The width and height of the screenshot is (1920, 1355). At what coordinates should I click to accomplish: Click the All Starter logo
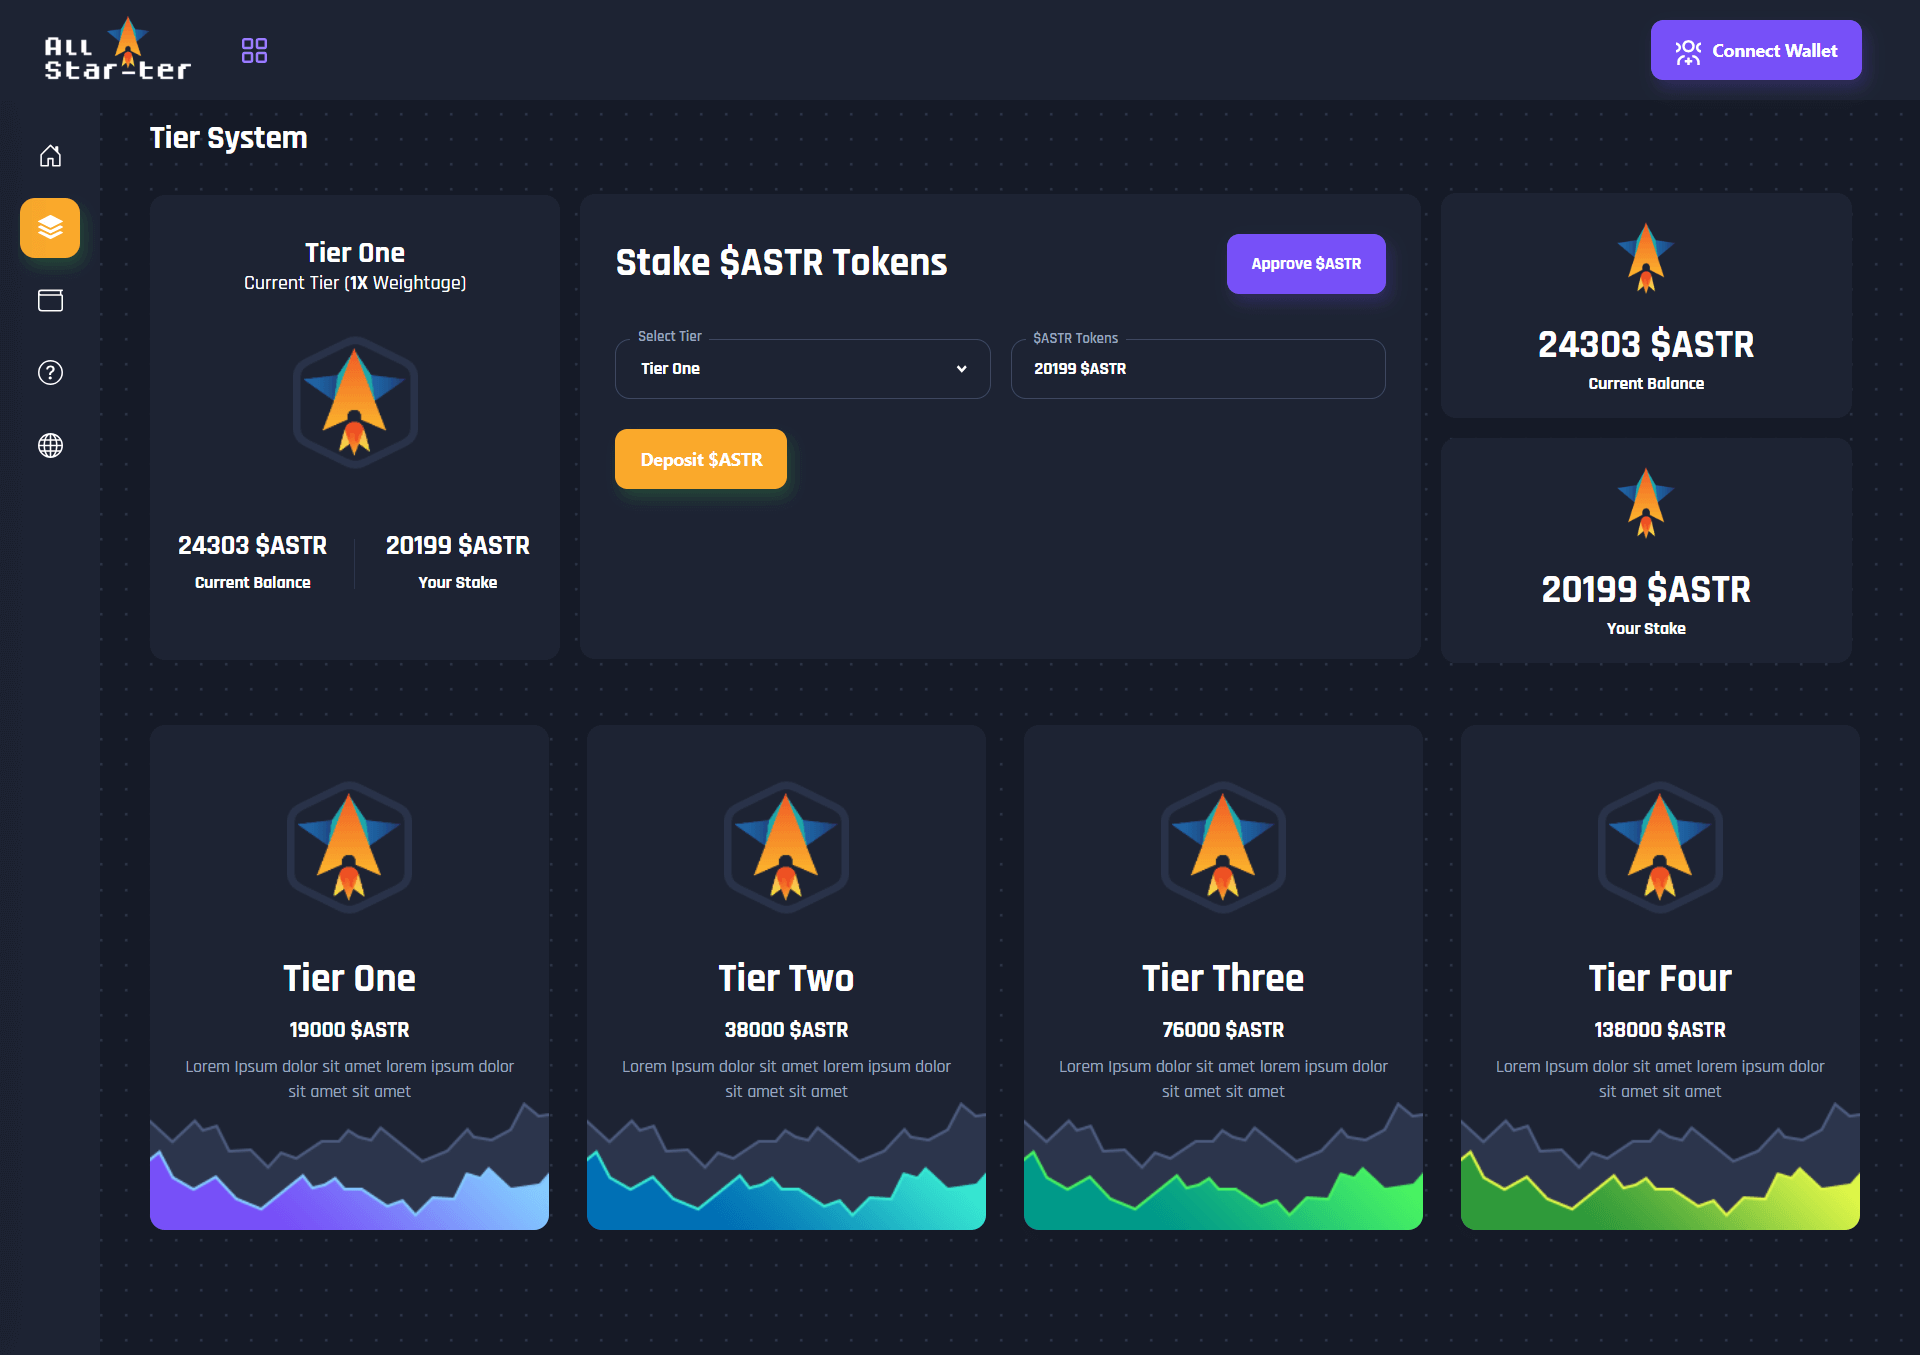pyautogui.click(x=116, y=50)
